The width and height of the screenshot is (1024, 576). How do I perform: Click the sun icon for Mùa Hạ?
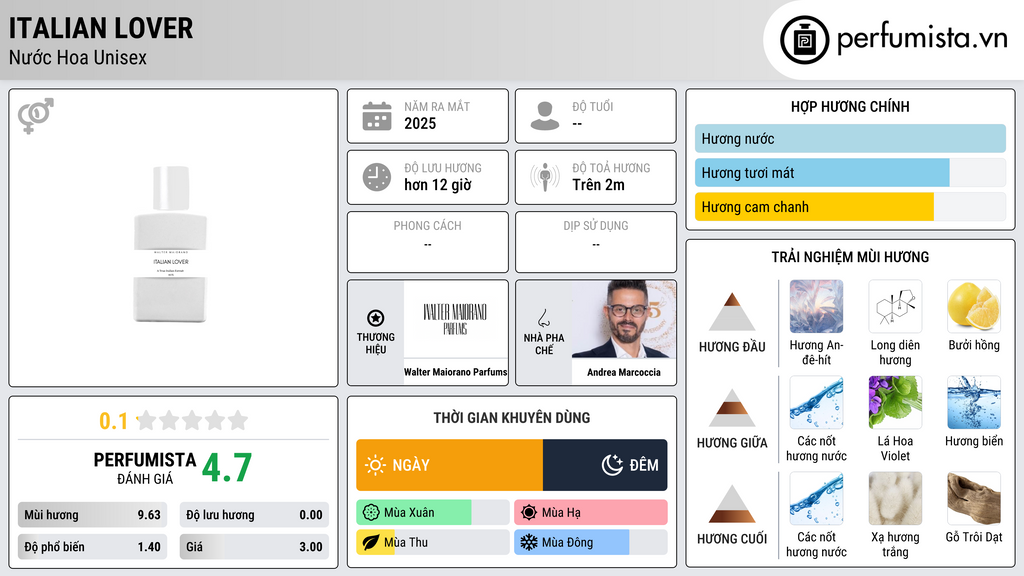click(529, 513)
